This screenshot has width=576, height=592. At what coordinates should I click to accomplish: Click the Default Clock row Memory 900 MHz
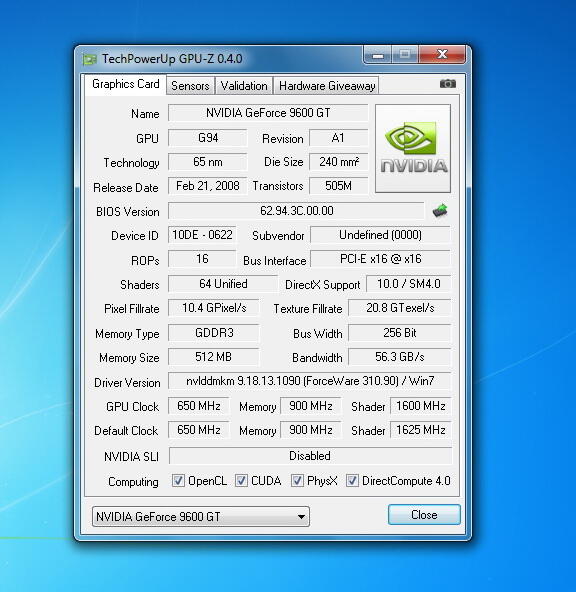point(311,430)
